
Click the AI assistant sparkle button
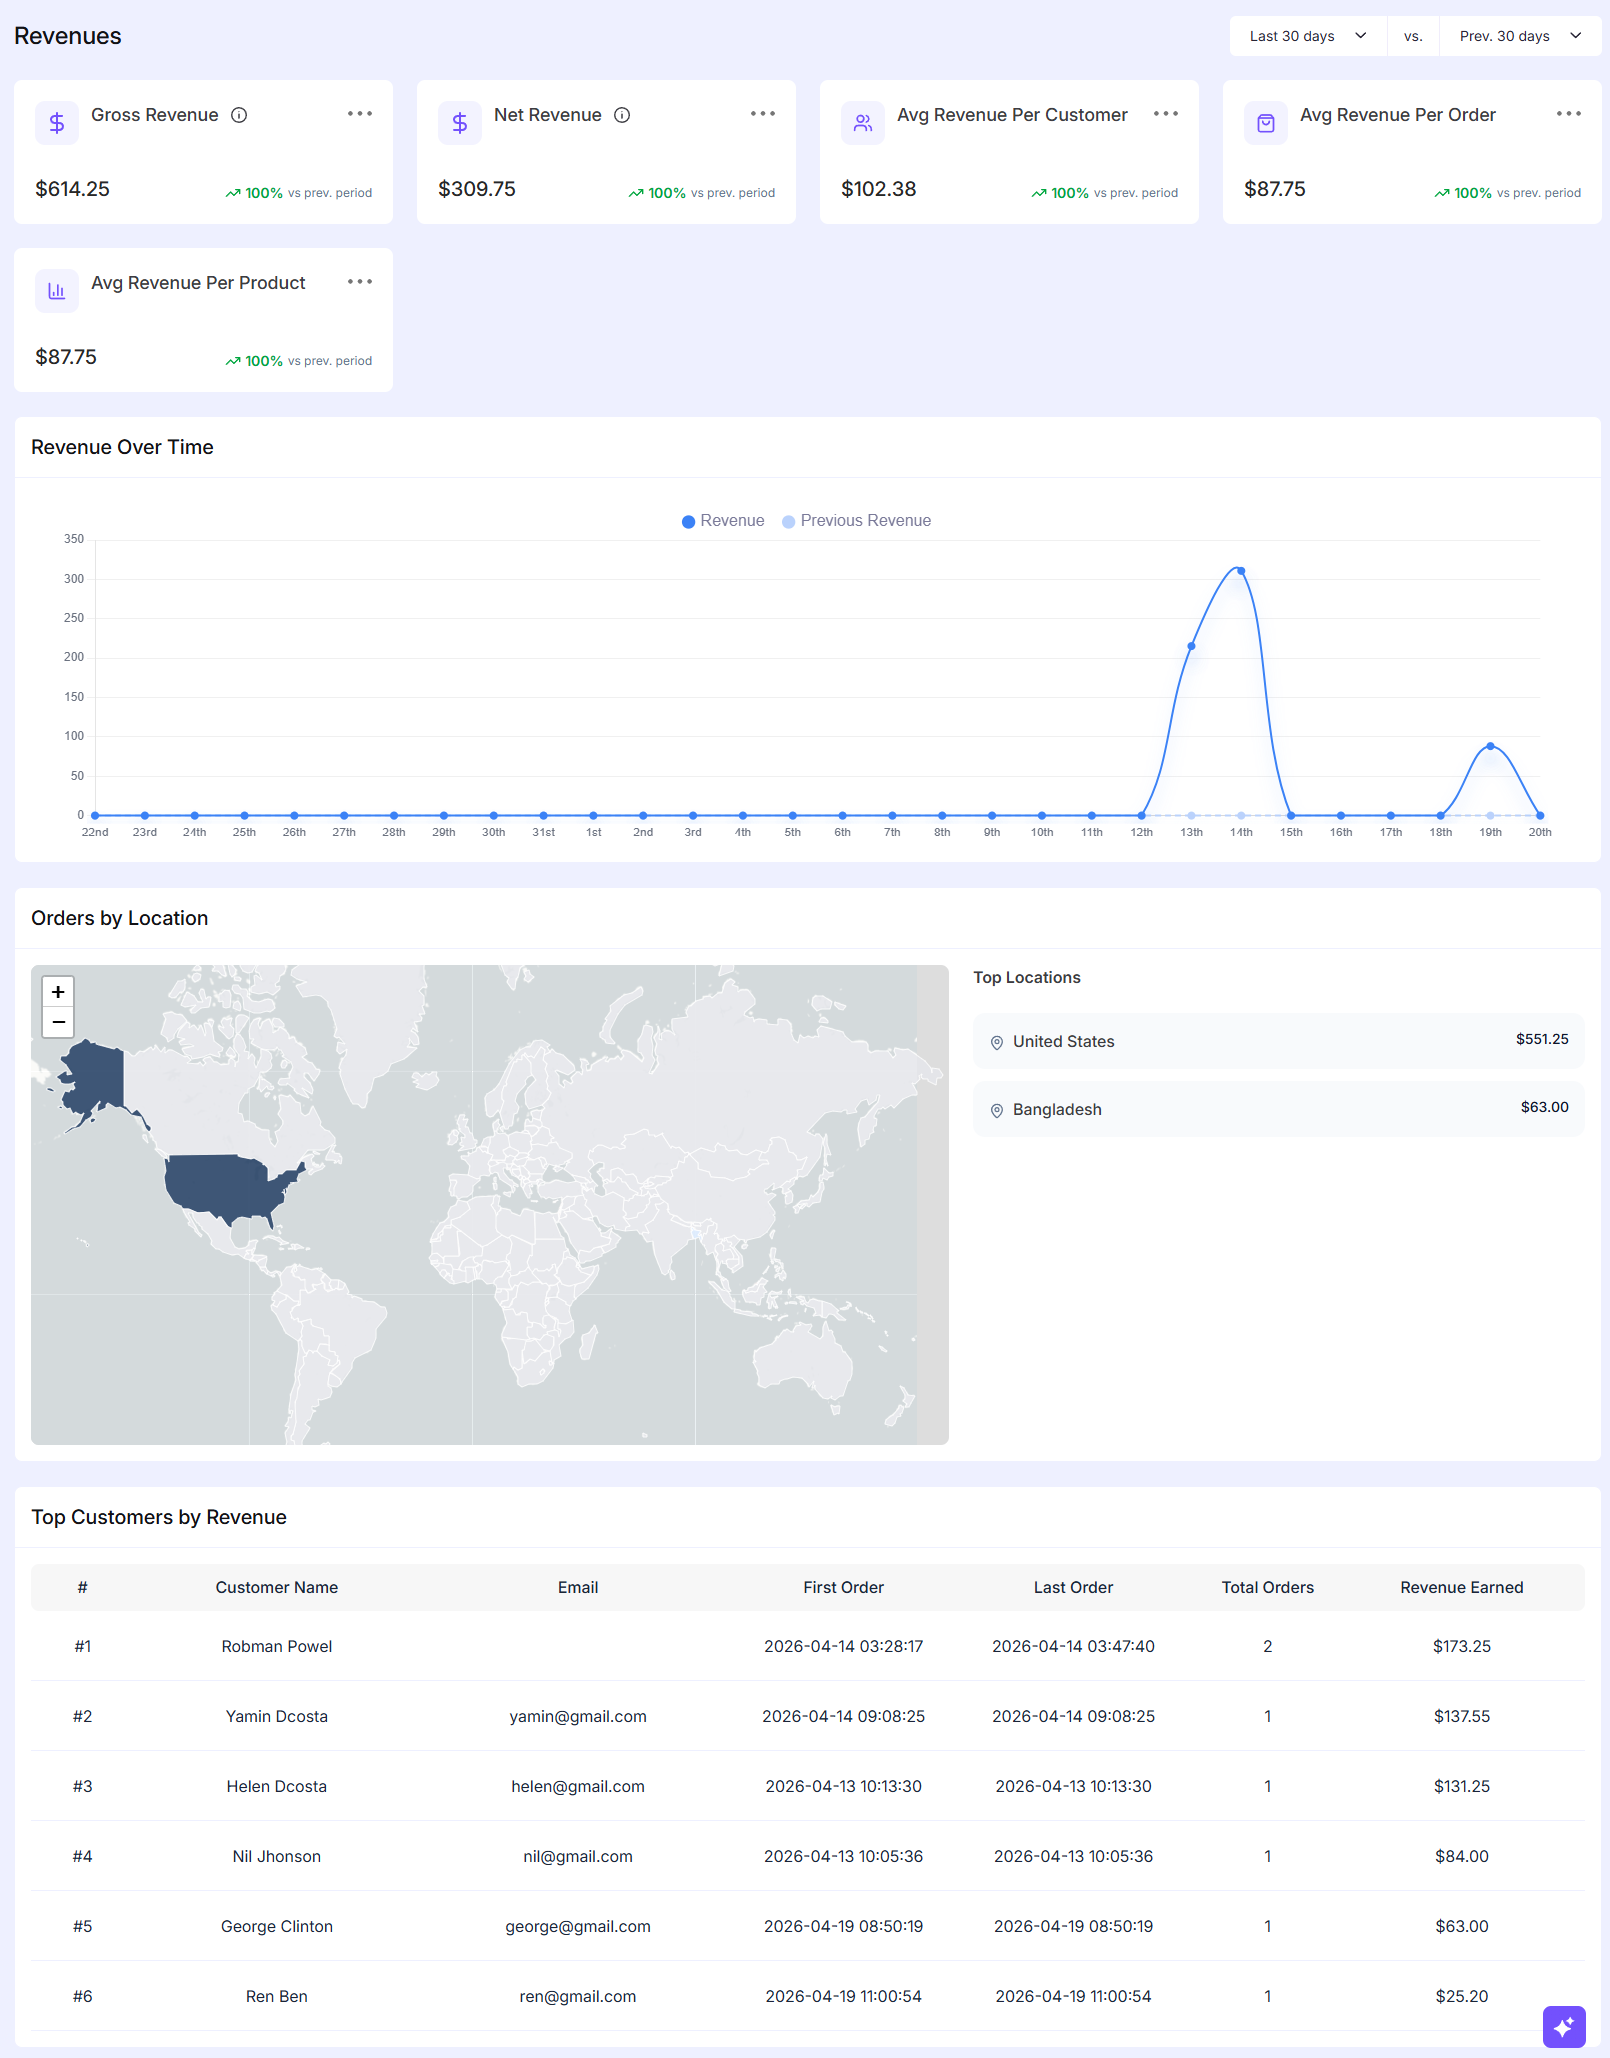point(1564,2027)
